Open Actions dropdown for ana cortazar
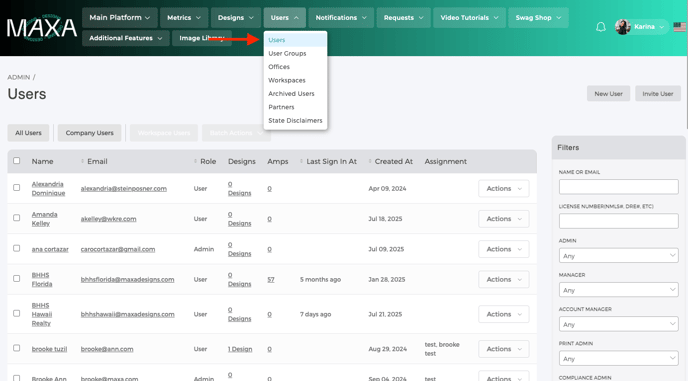This screenshot has width=688, height=381. pyautogui.click(x=504, y=249)
